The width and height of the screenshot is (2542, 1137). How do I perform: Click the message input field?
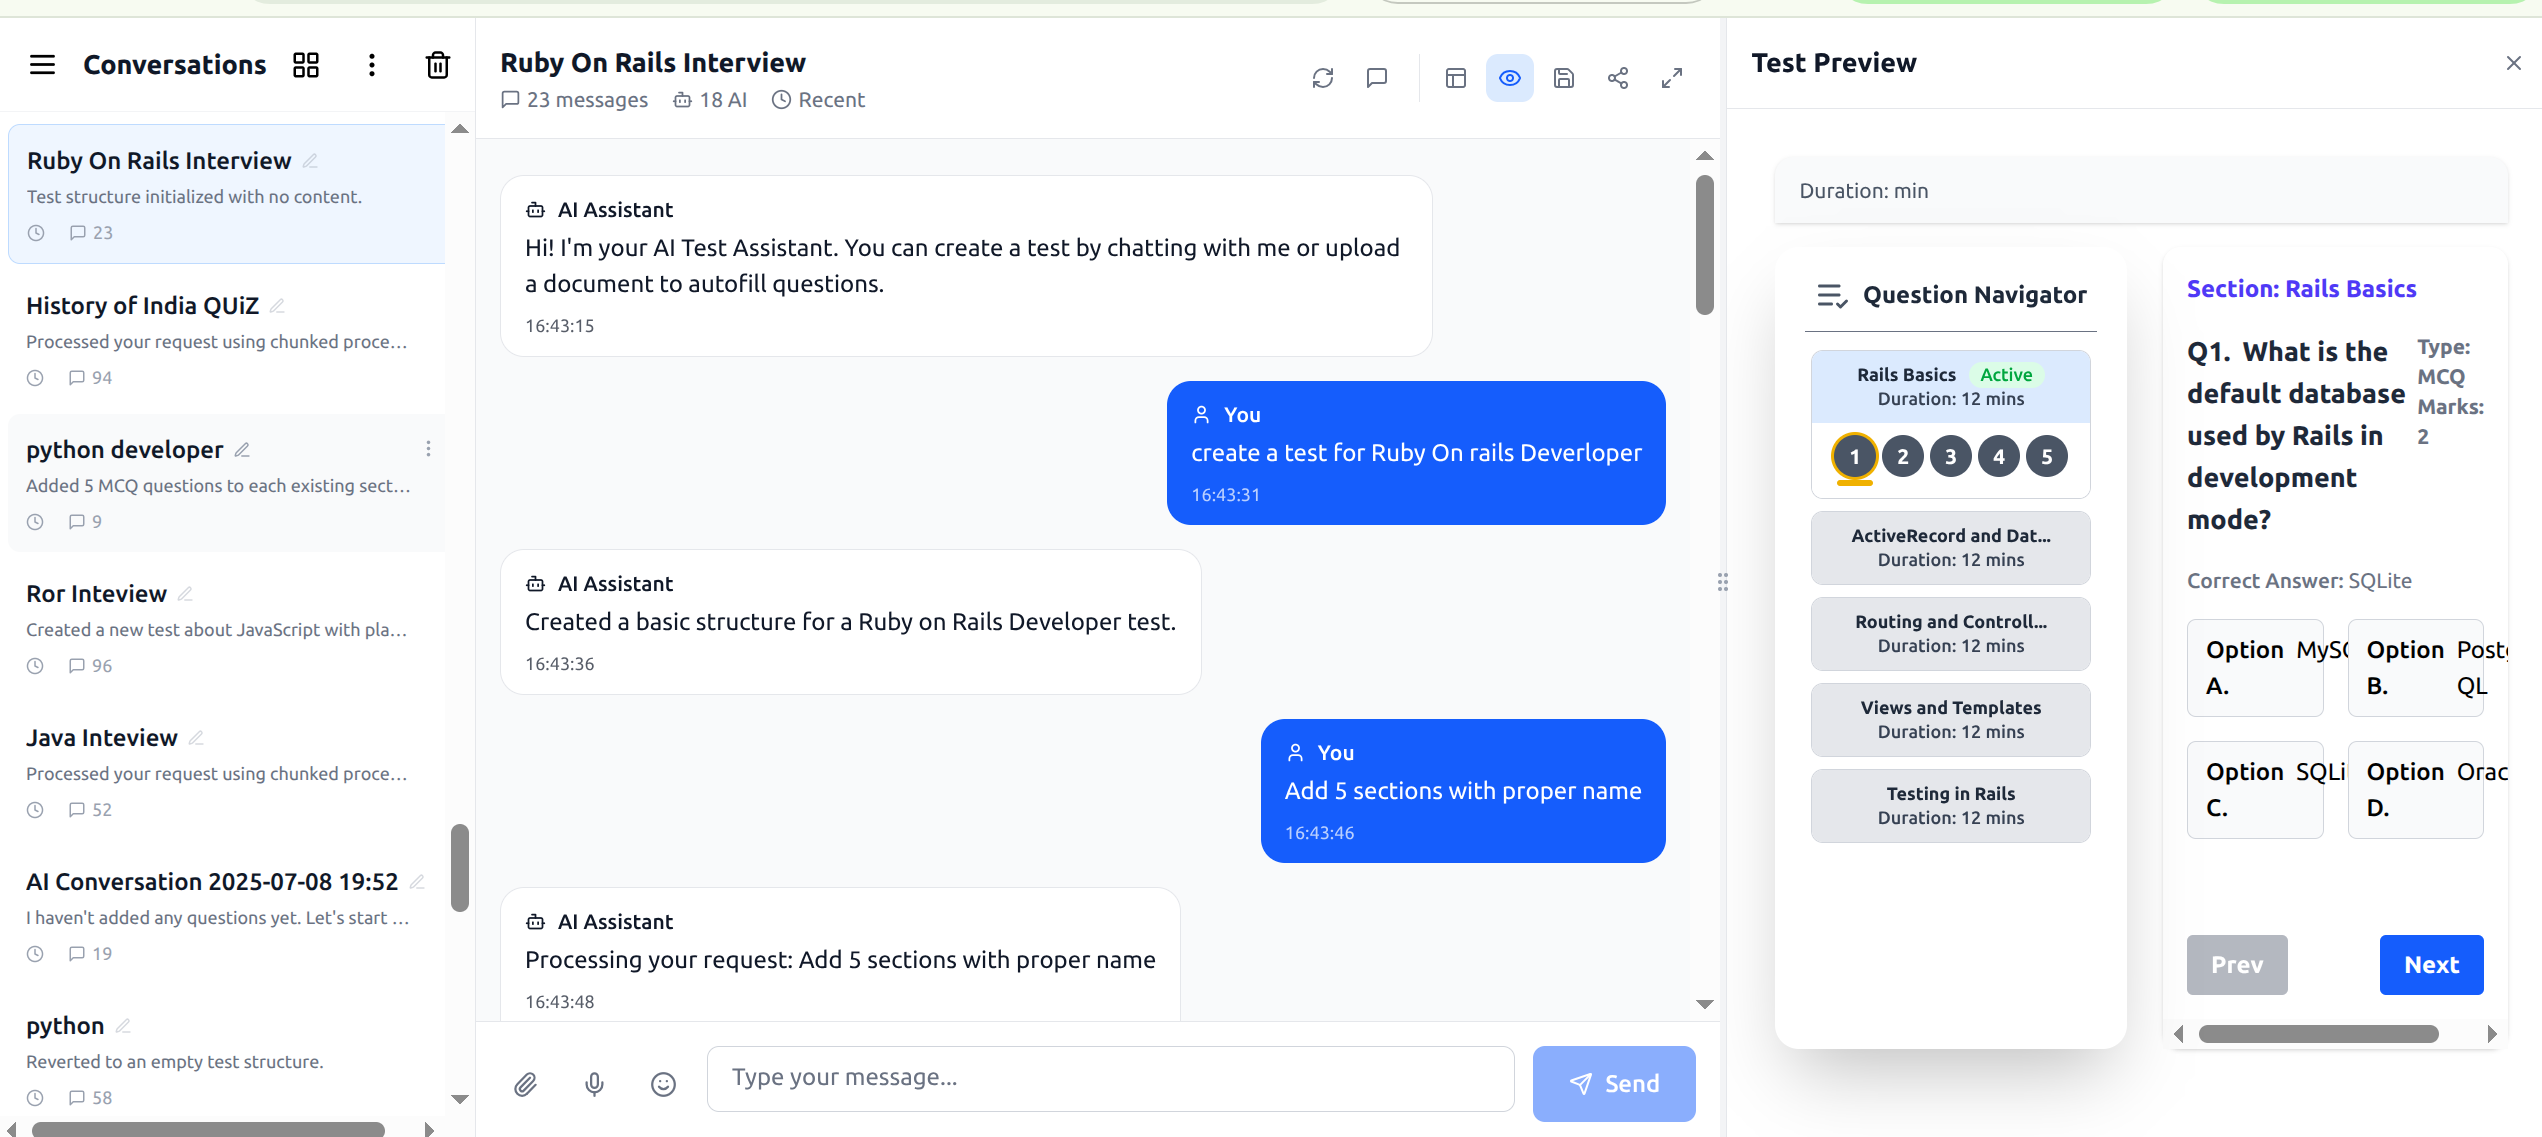click(1110, 1078)
